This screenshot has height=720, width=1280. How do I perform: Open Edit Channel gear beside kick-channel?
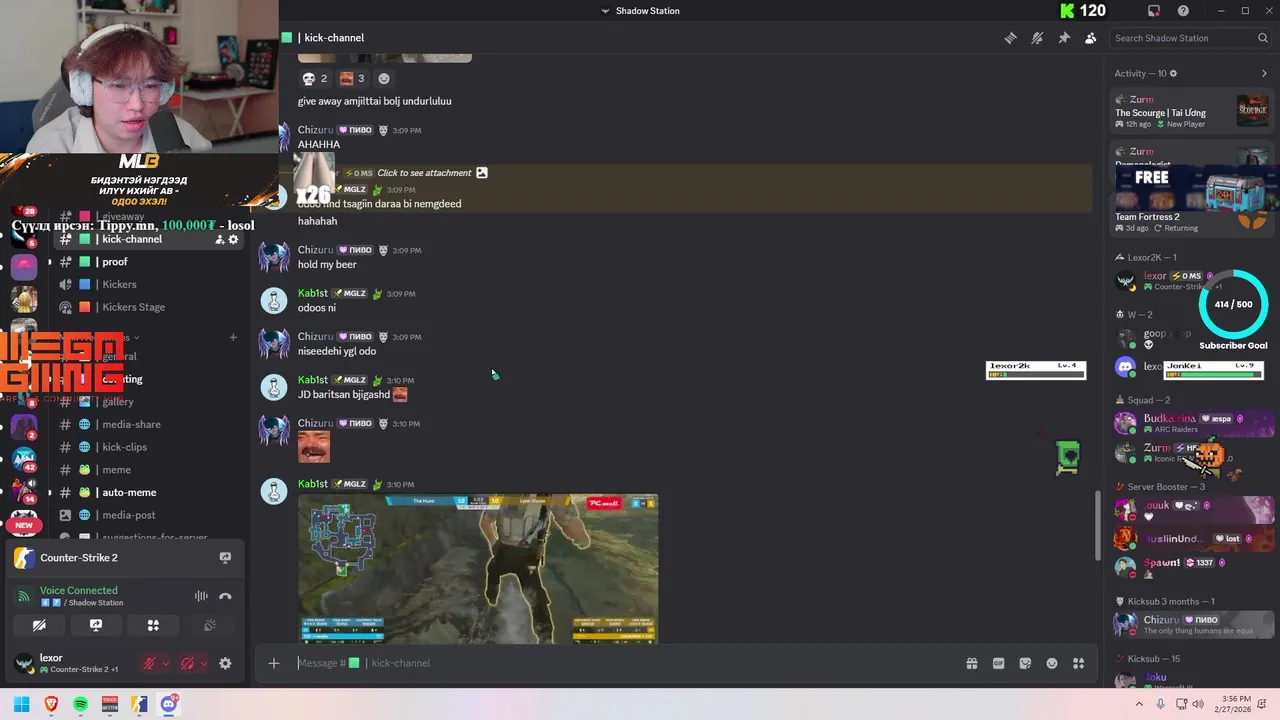234,240
